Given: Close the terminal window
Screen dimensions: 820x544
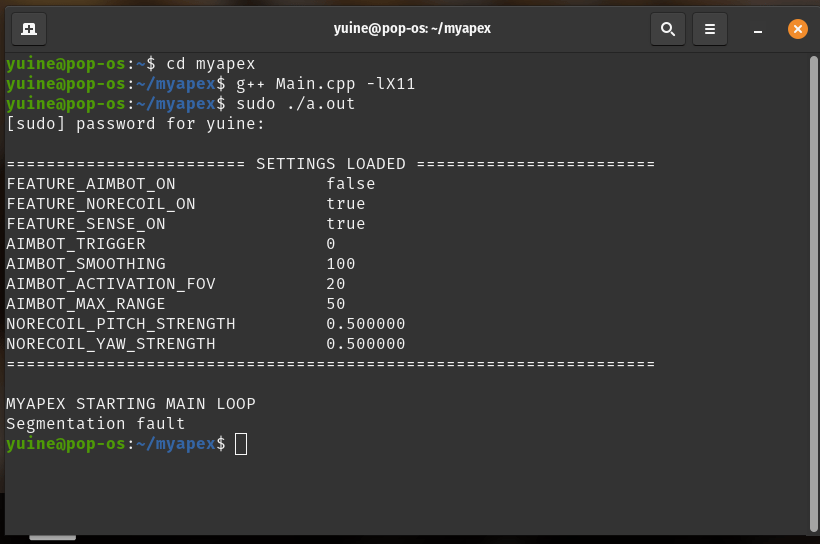Looking at the screenshot, I should click(x=798, y=29).
